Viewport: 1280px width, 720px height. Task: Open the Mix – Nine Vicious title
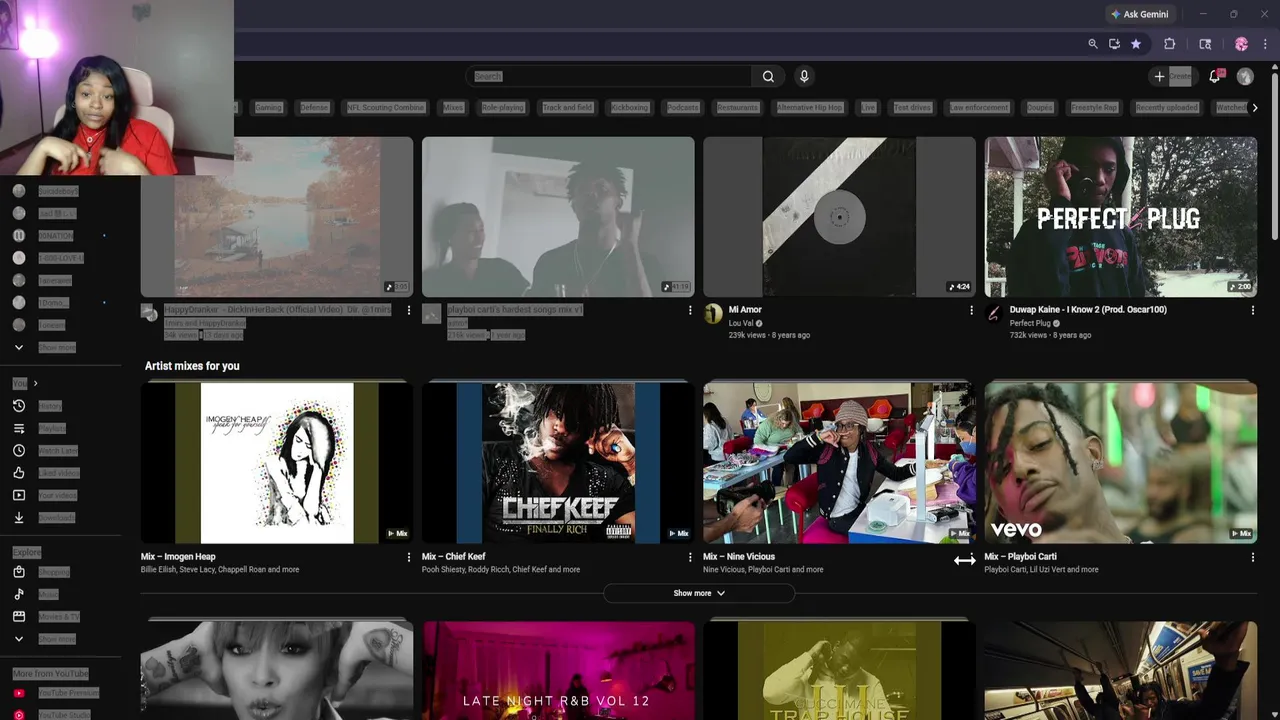739,556
